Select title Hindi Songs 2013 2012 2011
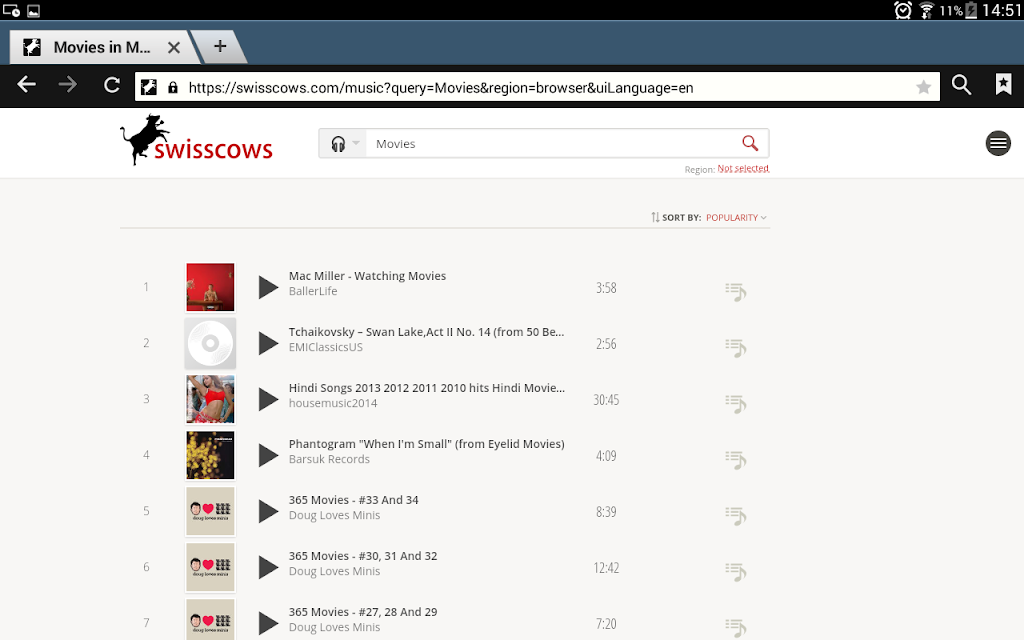 tap(426, 388)
